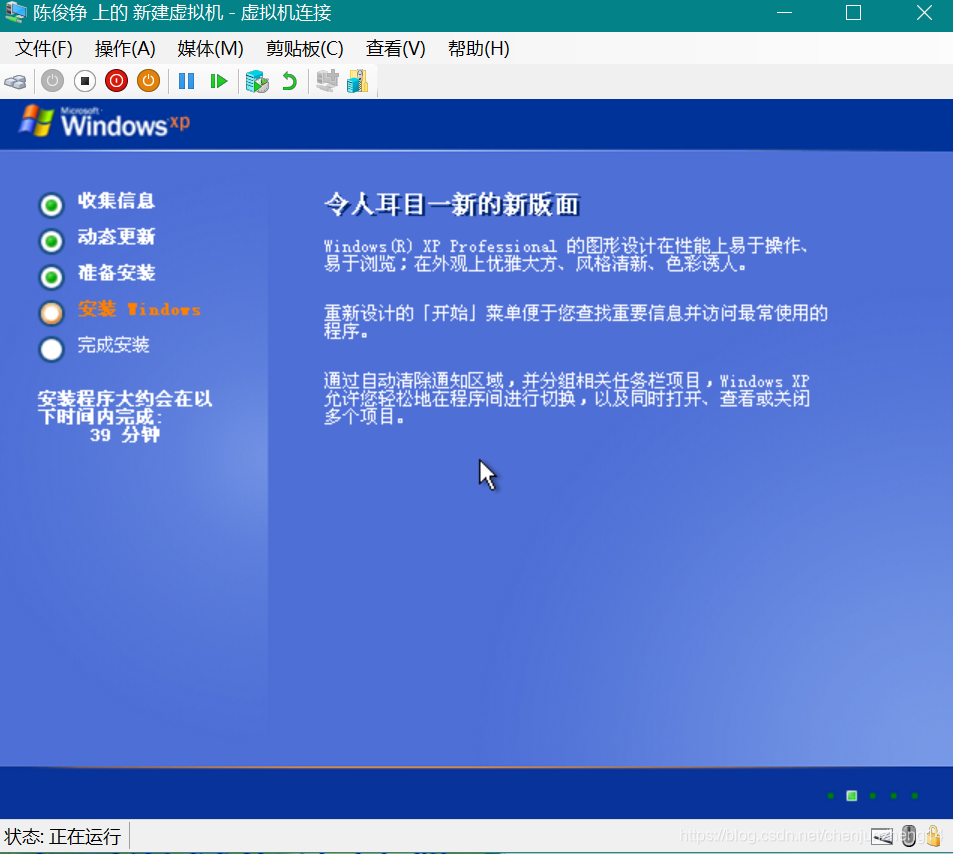
Task: Select the 完成安装 step circle
Action: coord(51,348)
